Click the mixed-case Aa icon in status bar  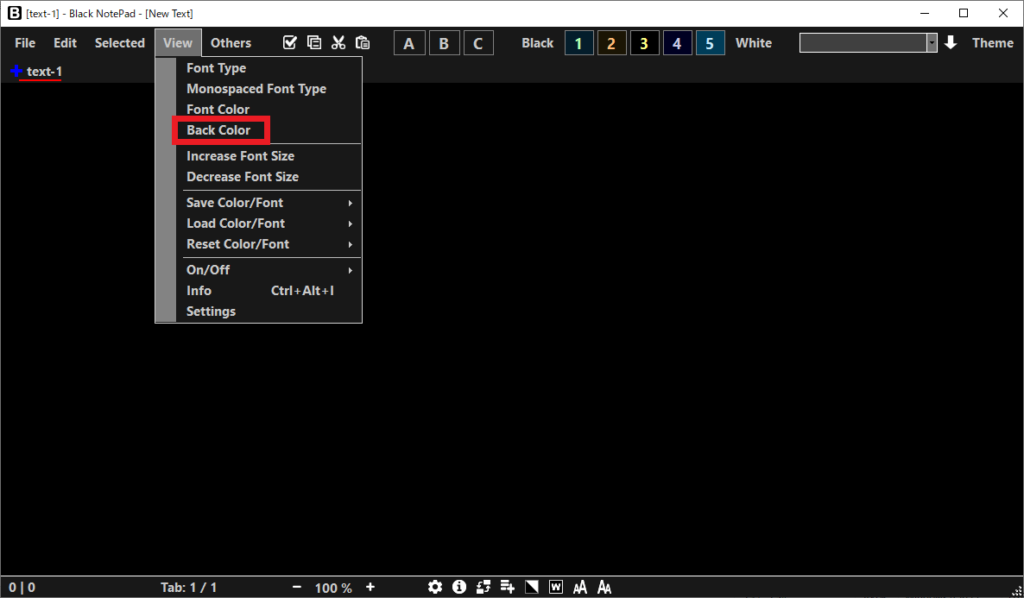click(604, 587)
